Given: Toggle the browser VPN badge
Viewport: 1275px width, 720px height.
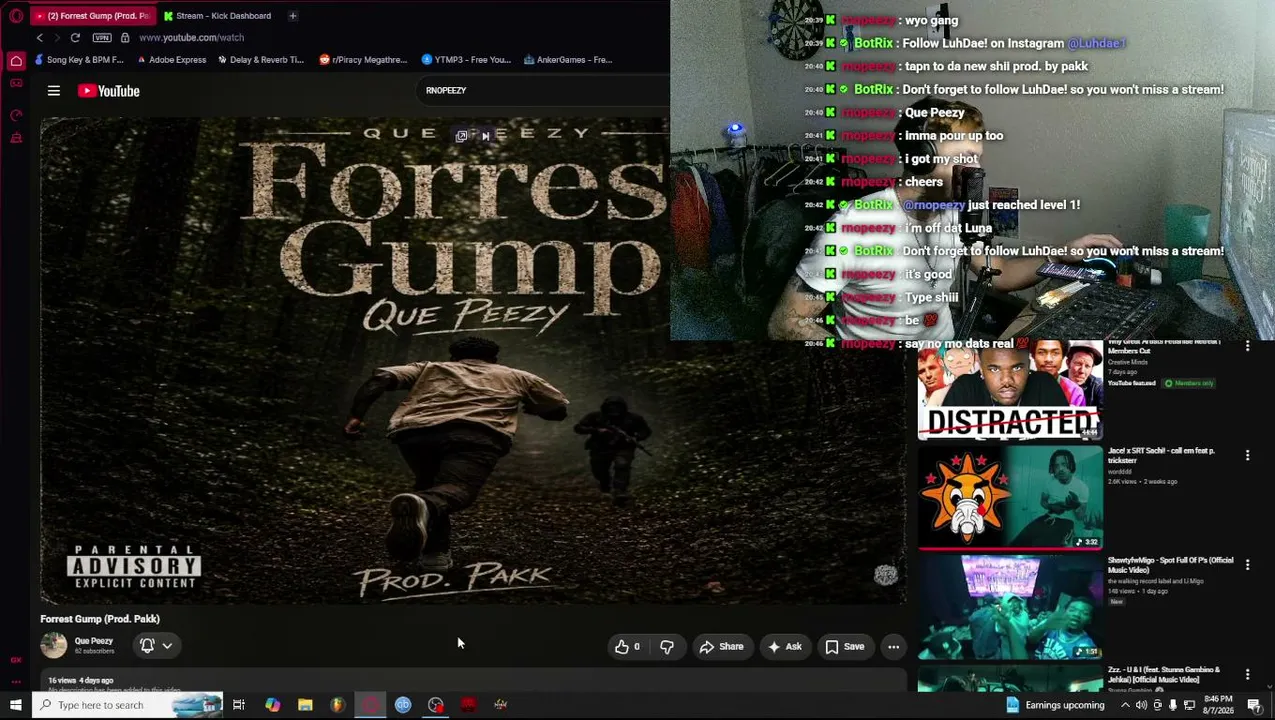Looking at the screenshot, I should pos(102,38).
